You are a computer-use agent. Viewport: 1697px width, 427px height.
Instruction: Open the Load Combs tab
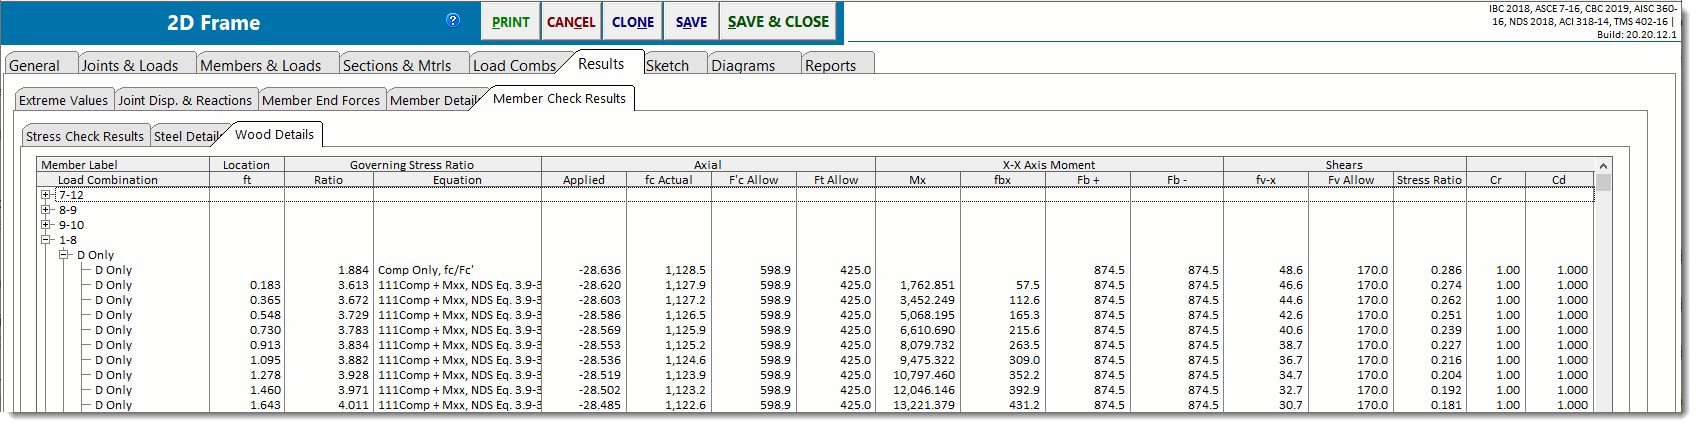point(514,65)
